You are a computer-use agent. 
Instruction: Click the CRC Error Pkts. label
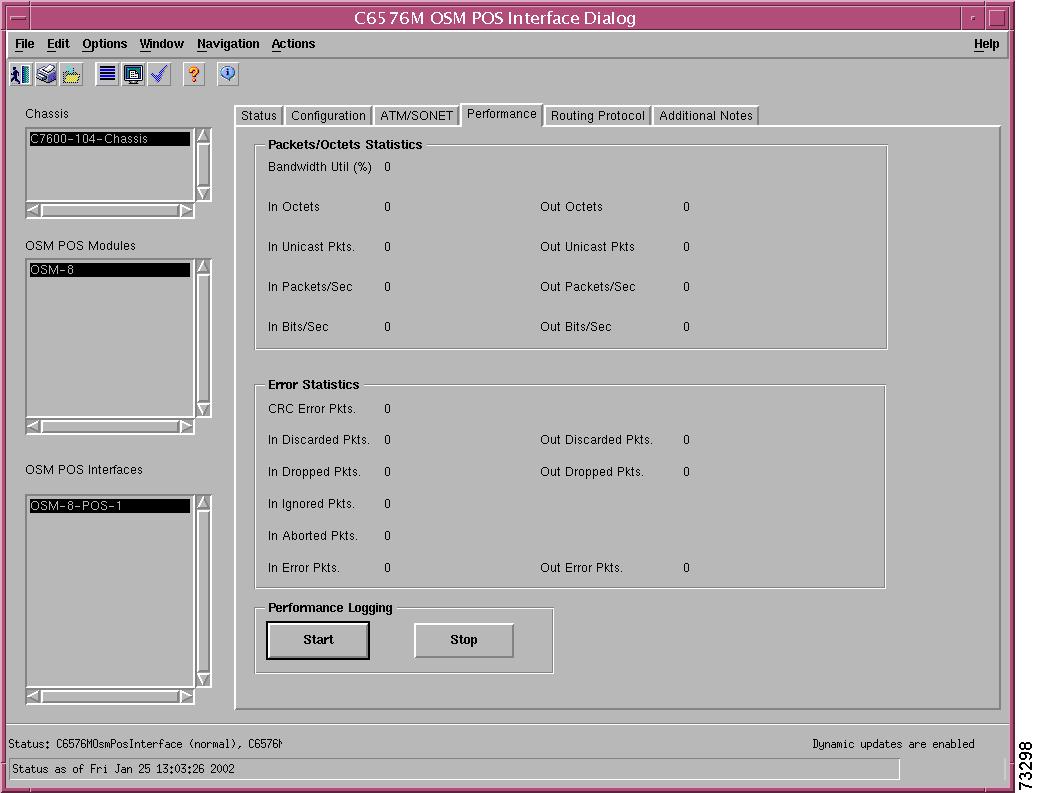click(312, 409)
